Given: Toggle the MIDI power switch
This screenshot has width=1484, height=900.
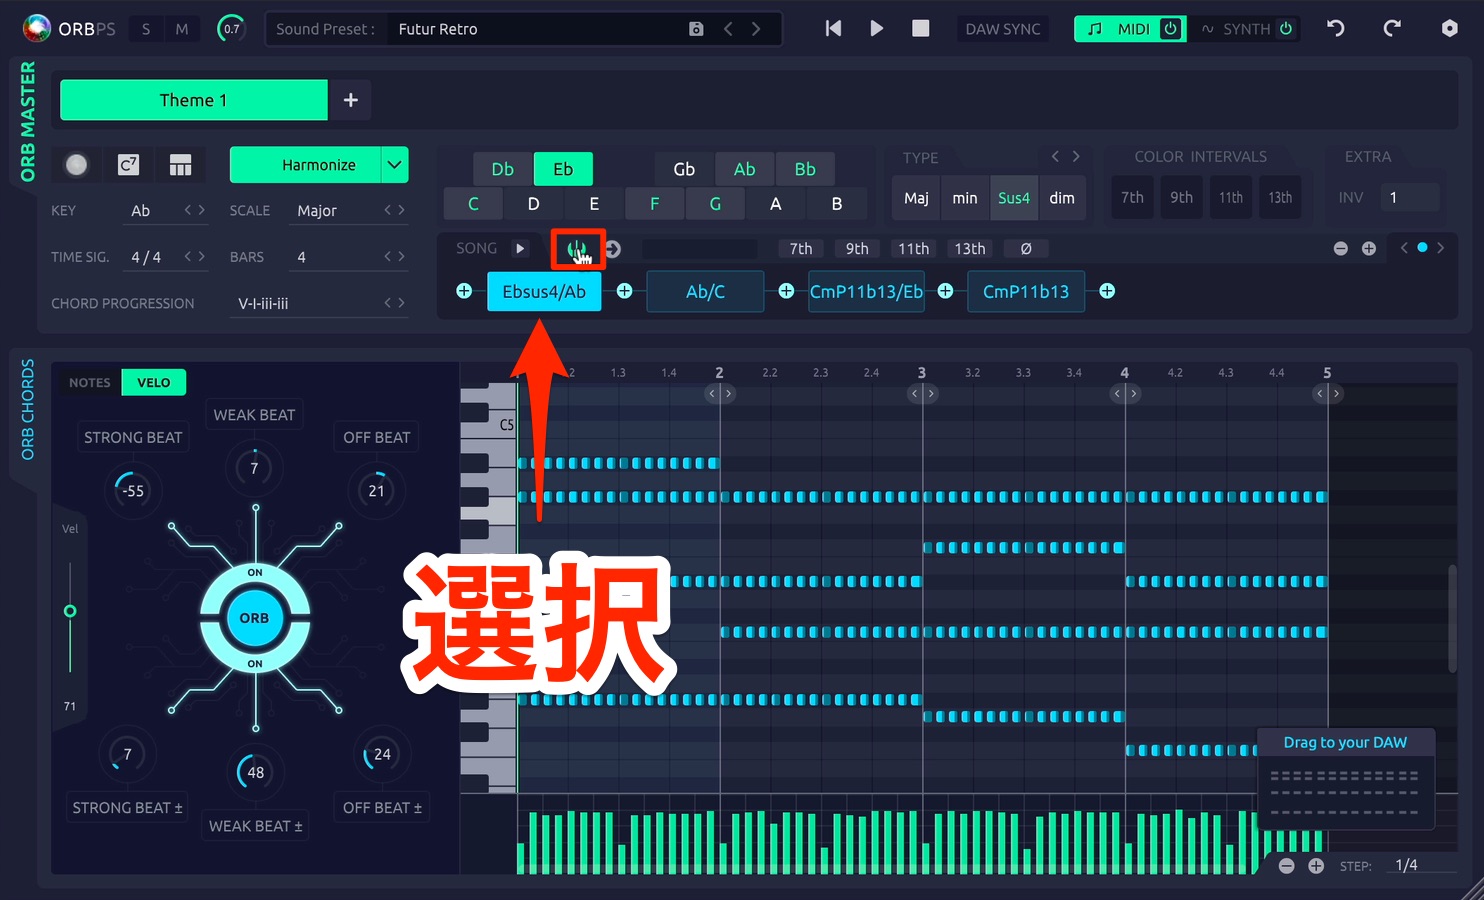Looking at the screenshot, I should tap(1170, 29).
